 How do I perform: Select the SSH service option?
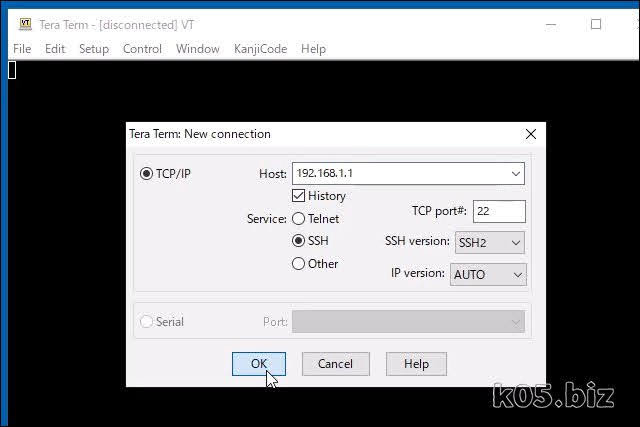298,241
